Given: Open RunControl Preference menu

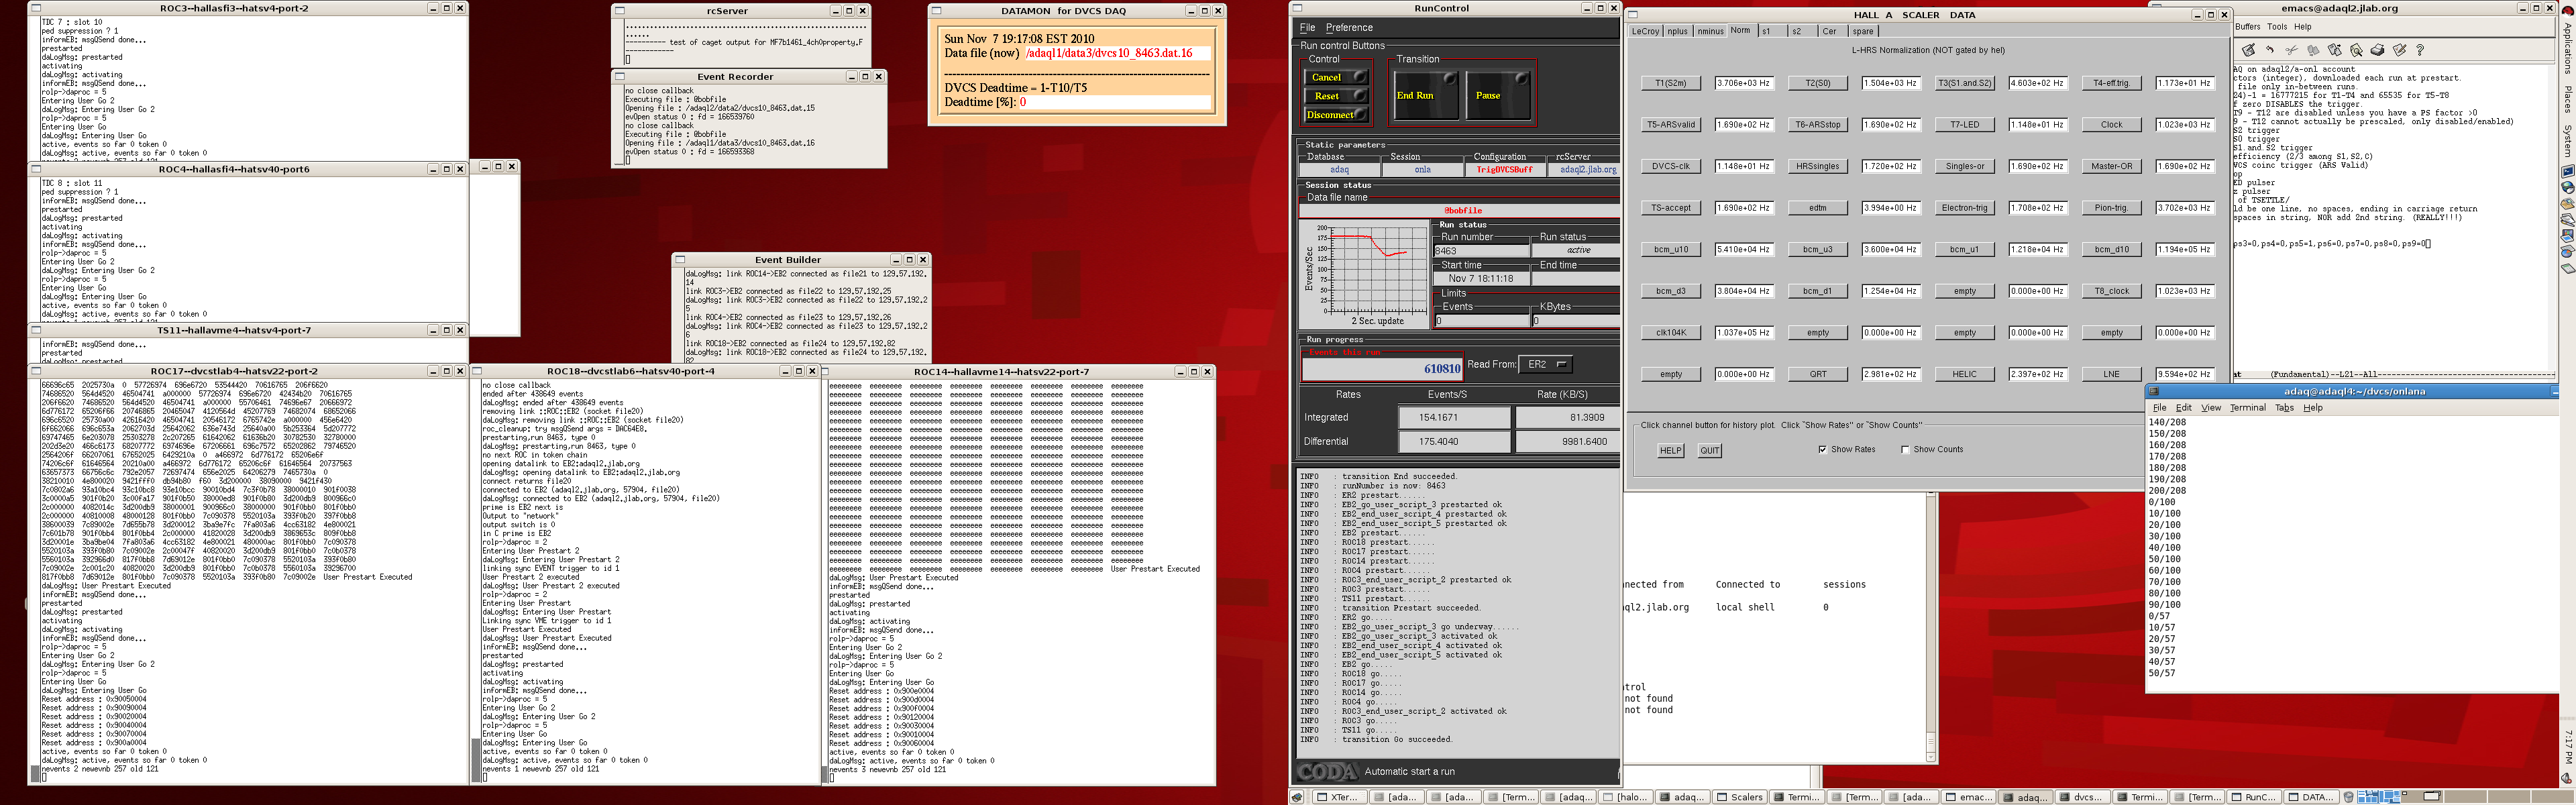Looking at the screenshot, I should pos(1349,28).
